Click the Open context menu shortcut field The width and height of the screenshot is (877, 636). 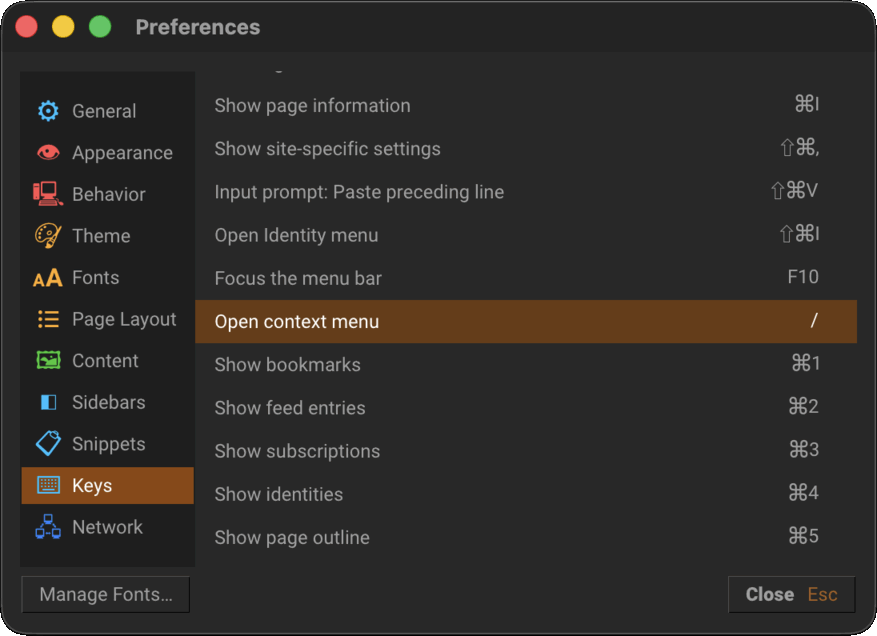point(814,322)
